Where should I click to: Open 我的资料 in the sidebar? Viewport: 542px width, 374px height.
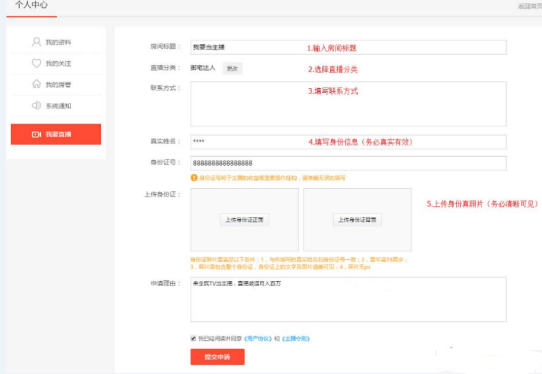(56, 42)
